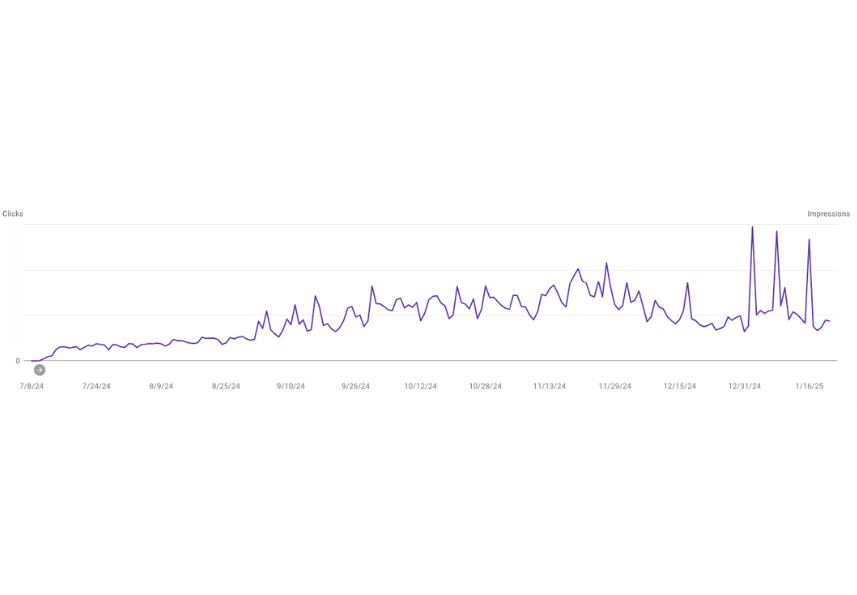Click the middle spike of the three tallest
Viewport: 857px width, 595px height.
click(776, 233)
